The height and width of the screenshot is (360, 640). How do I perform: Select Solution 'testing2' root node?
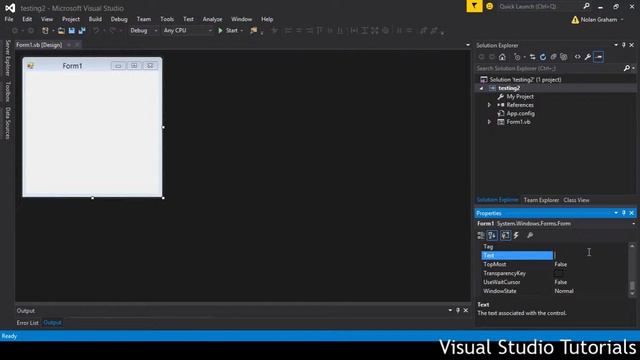[525, 80]
